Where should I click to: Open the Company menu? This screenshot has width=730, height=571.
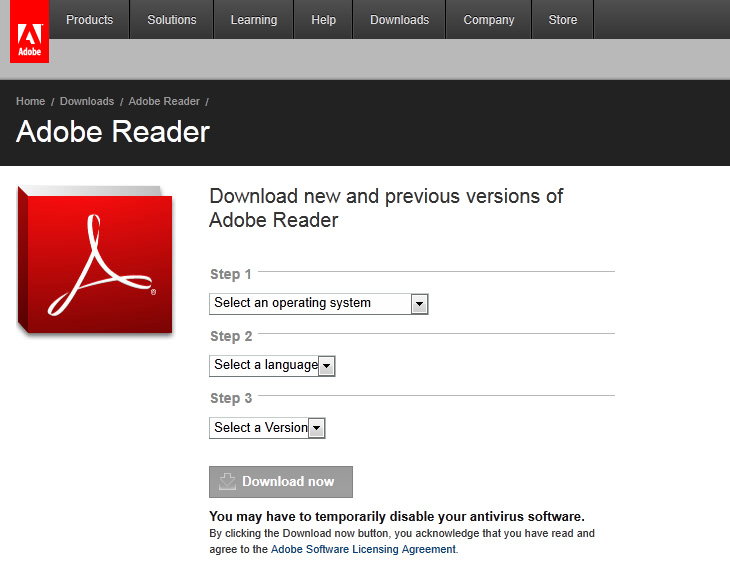[489, 20]
